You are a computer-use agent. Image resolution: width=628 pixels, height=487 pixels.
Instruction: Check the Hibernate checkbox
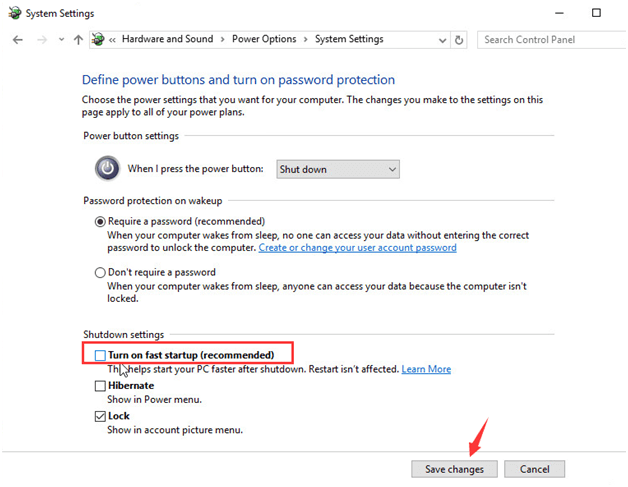tap(99, 385)
